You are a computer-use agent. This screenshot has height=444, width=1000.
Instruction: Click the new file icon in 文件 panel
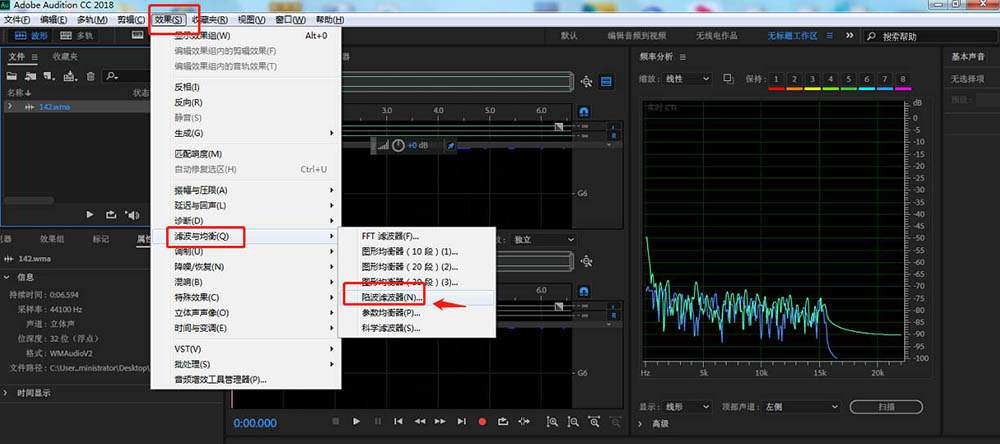[x=49, y=77]
